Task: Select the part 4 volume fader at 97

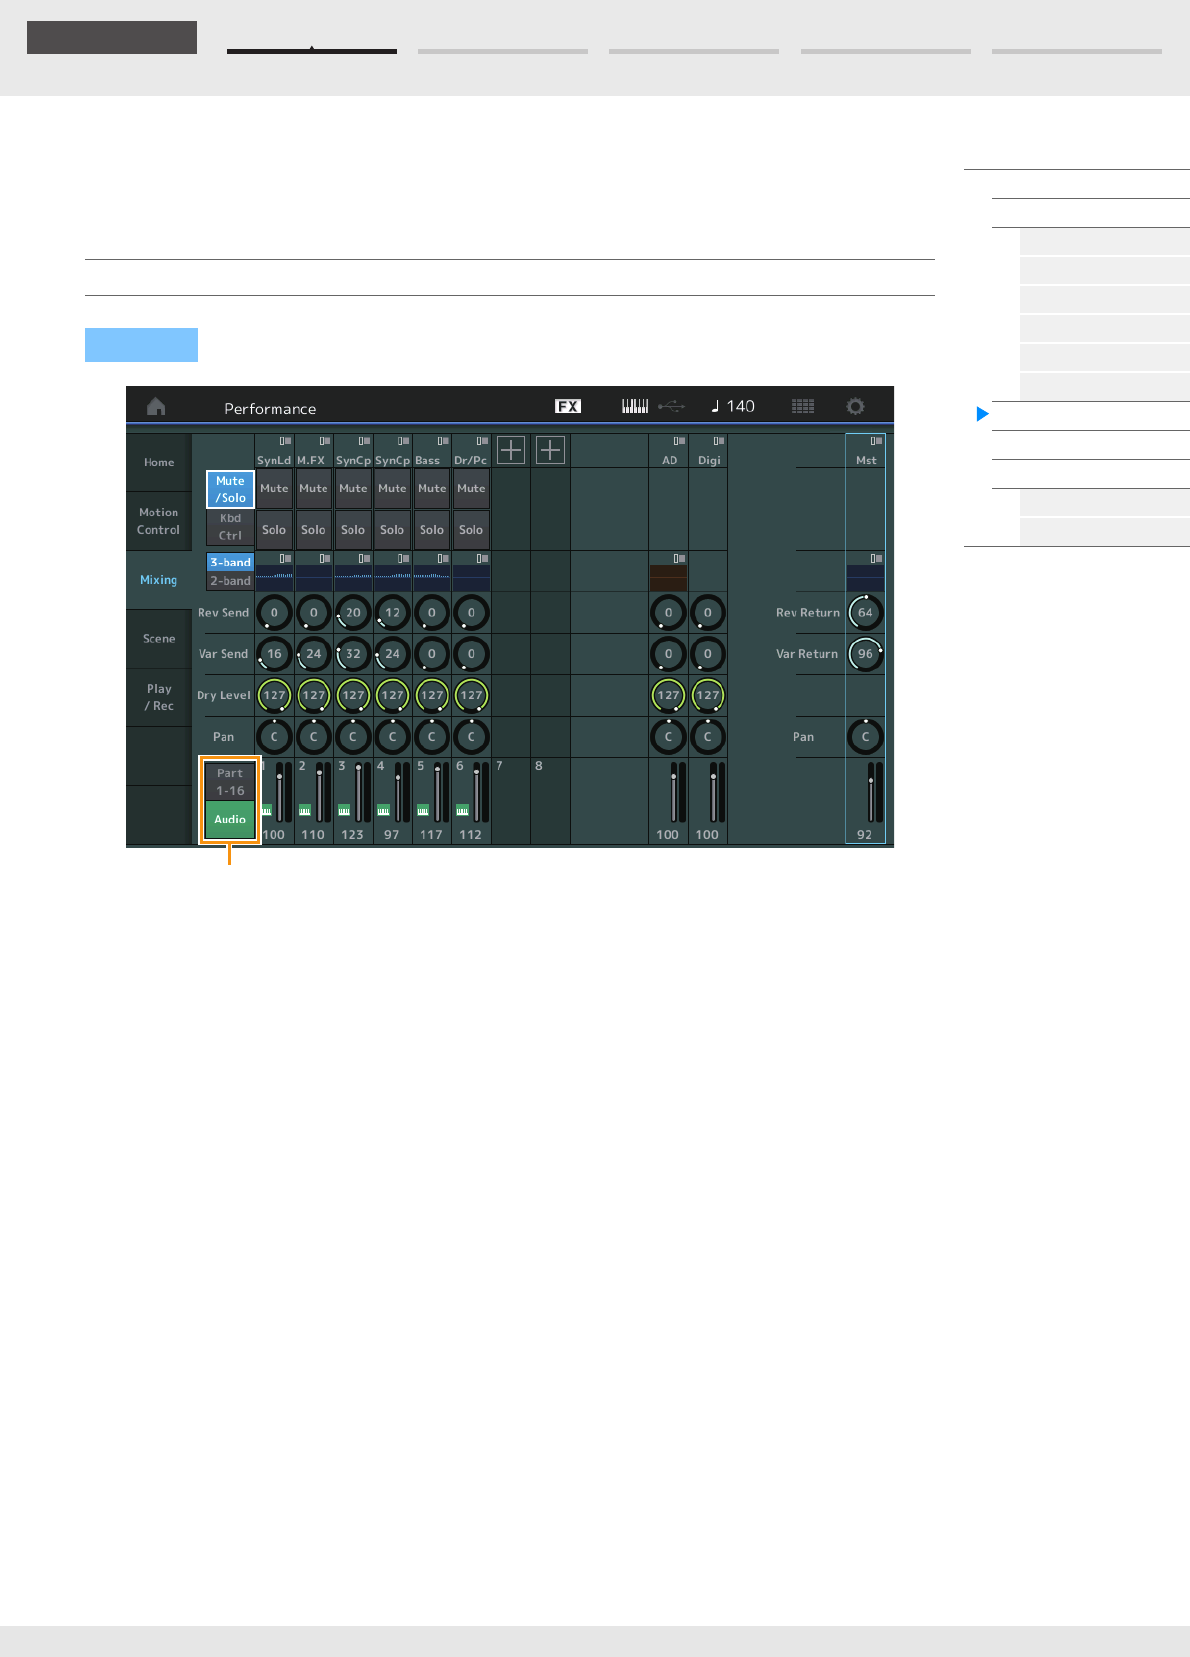Action: click(398, 792)
